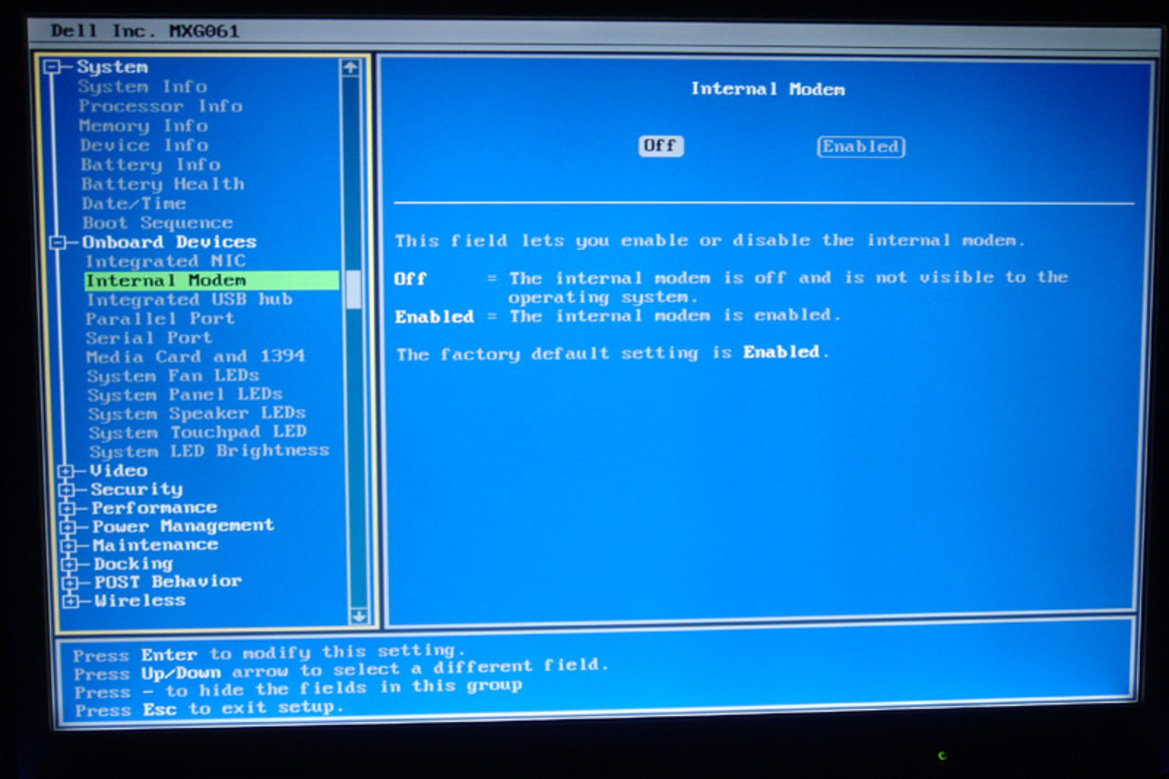Select Parallel Port setting

tap(160, 319)
